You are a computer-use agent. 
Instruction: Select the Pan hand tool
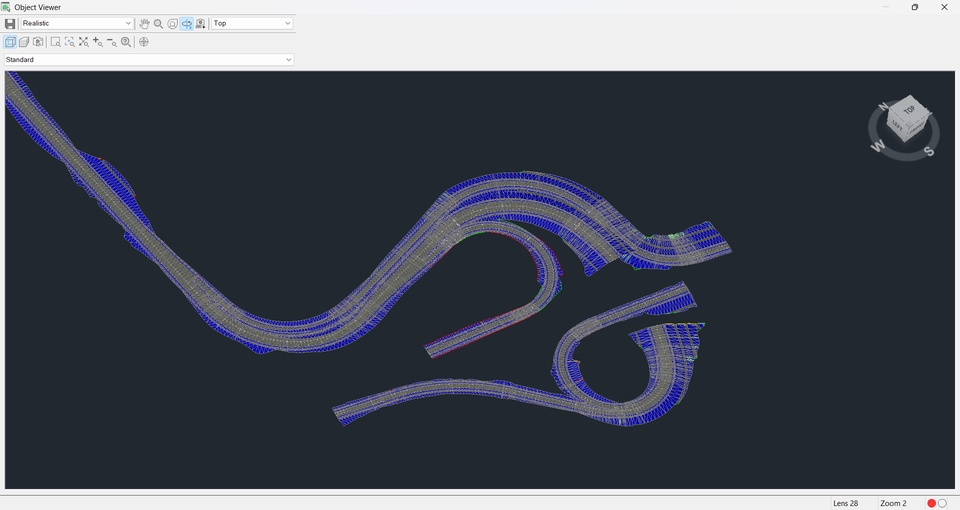144,23
